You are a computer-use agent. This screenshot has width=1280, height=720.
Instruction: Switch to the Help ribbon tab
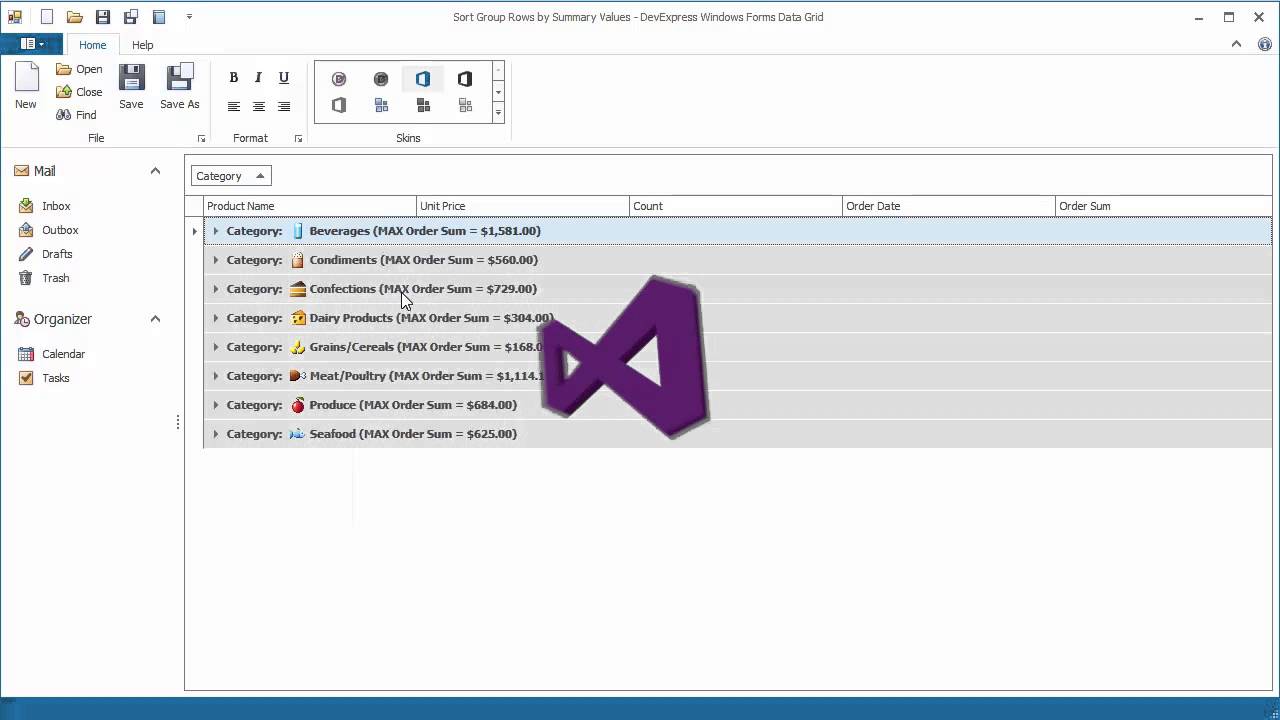(x=143, y=45)
